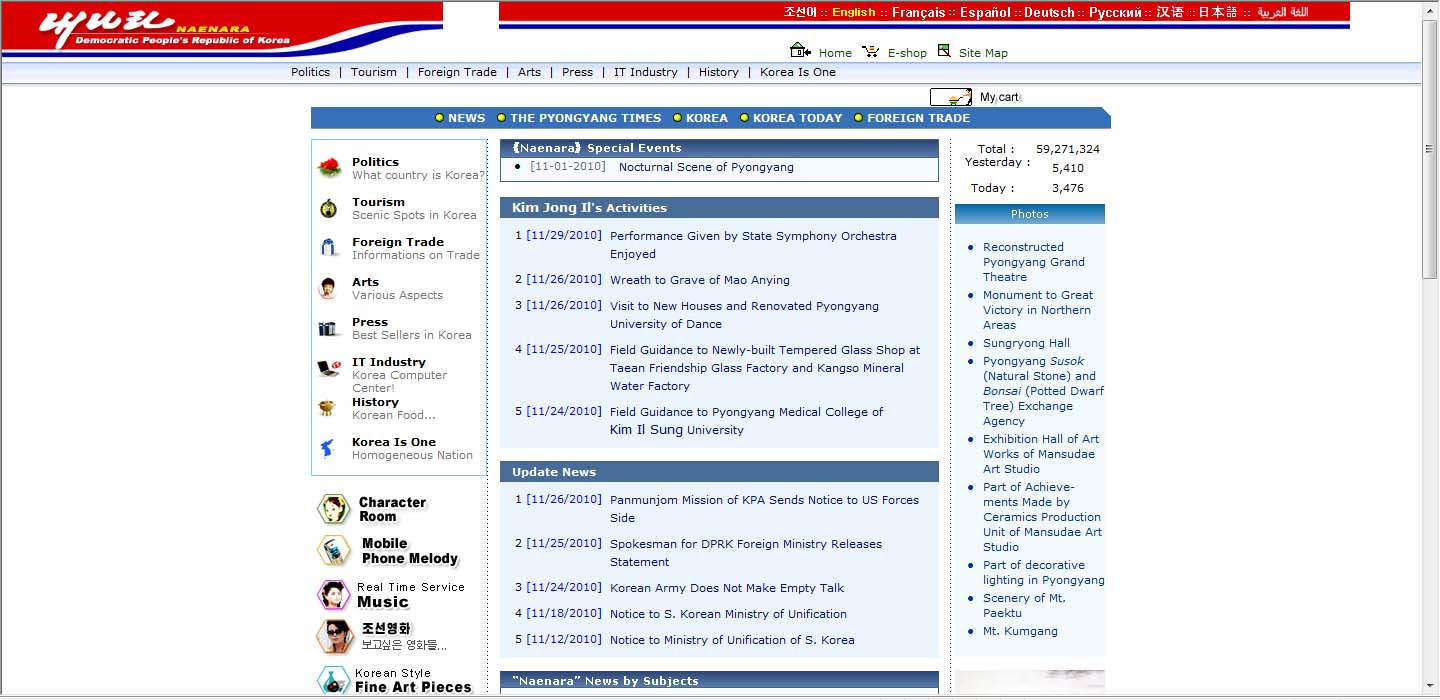1440x700 pixels.
Task: Select the IT Industry laptop icon
Action: tap(329, 368)
